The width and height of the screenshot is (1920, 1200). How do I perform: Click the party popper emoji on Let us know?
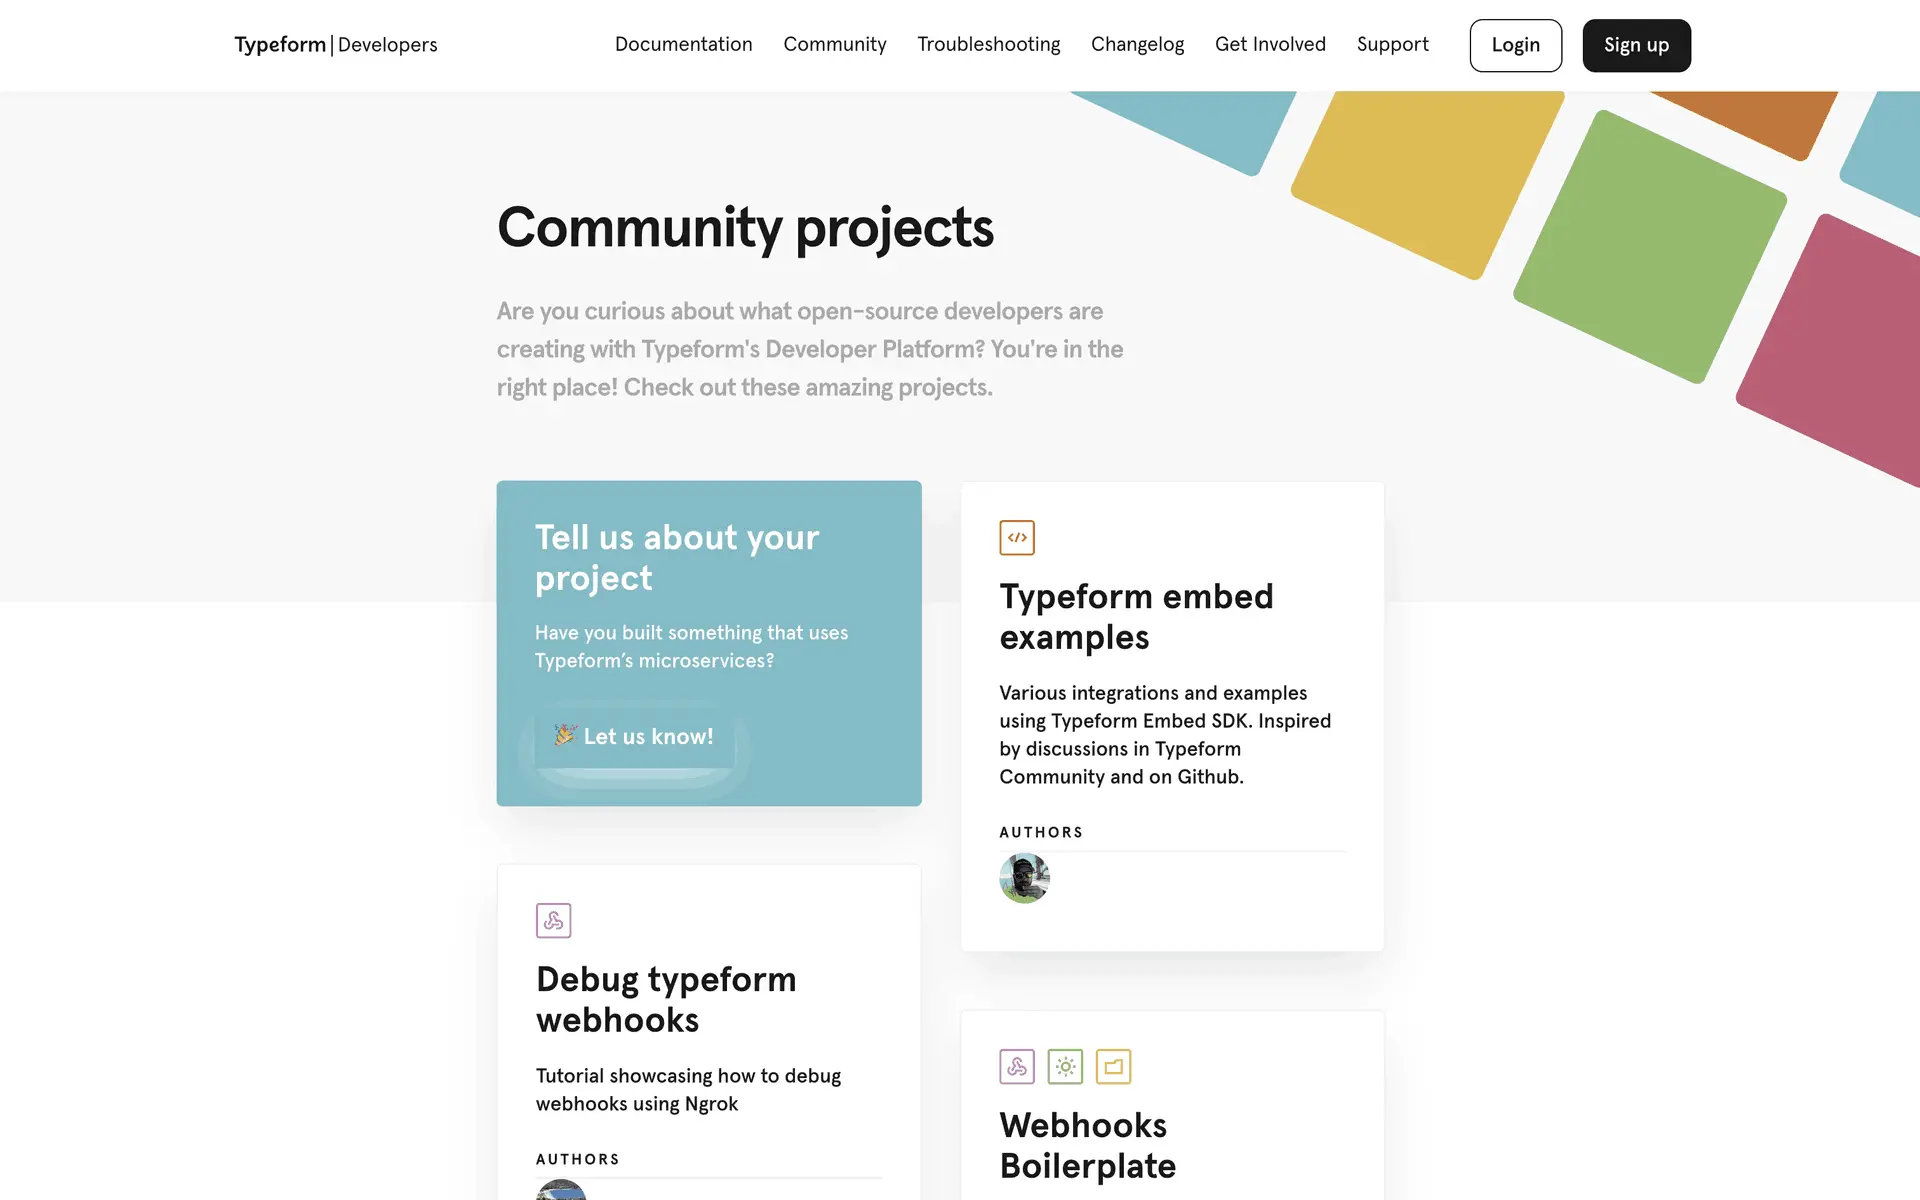coord(565,736)
